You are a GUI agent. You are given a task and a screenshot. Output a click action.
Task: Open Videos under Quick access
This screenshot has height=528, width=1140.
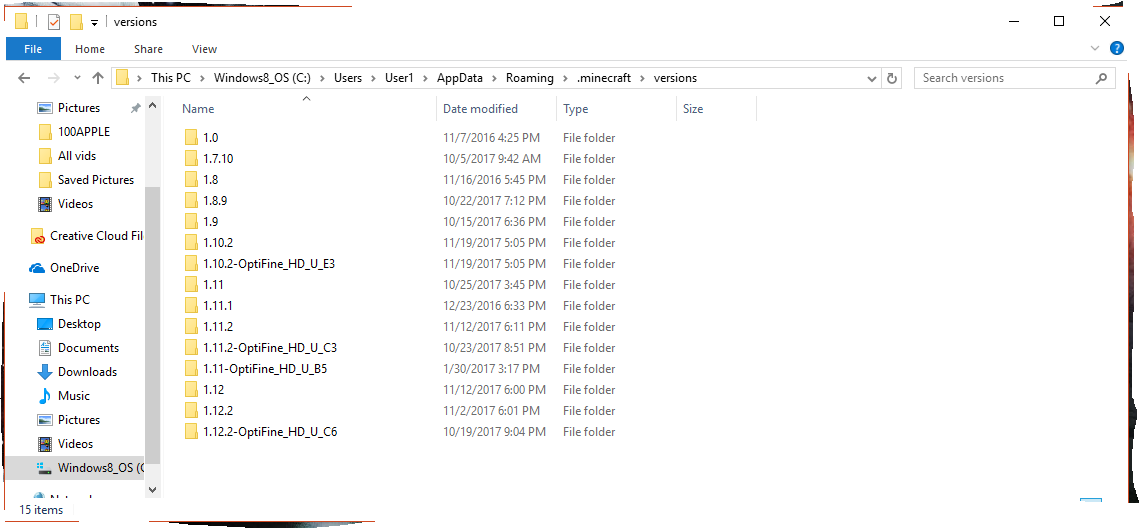(x=76, y=204)
